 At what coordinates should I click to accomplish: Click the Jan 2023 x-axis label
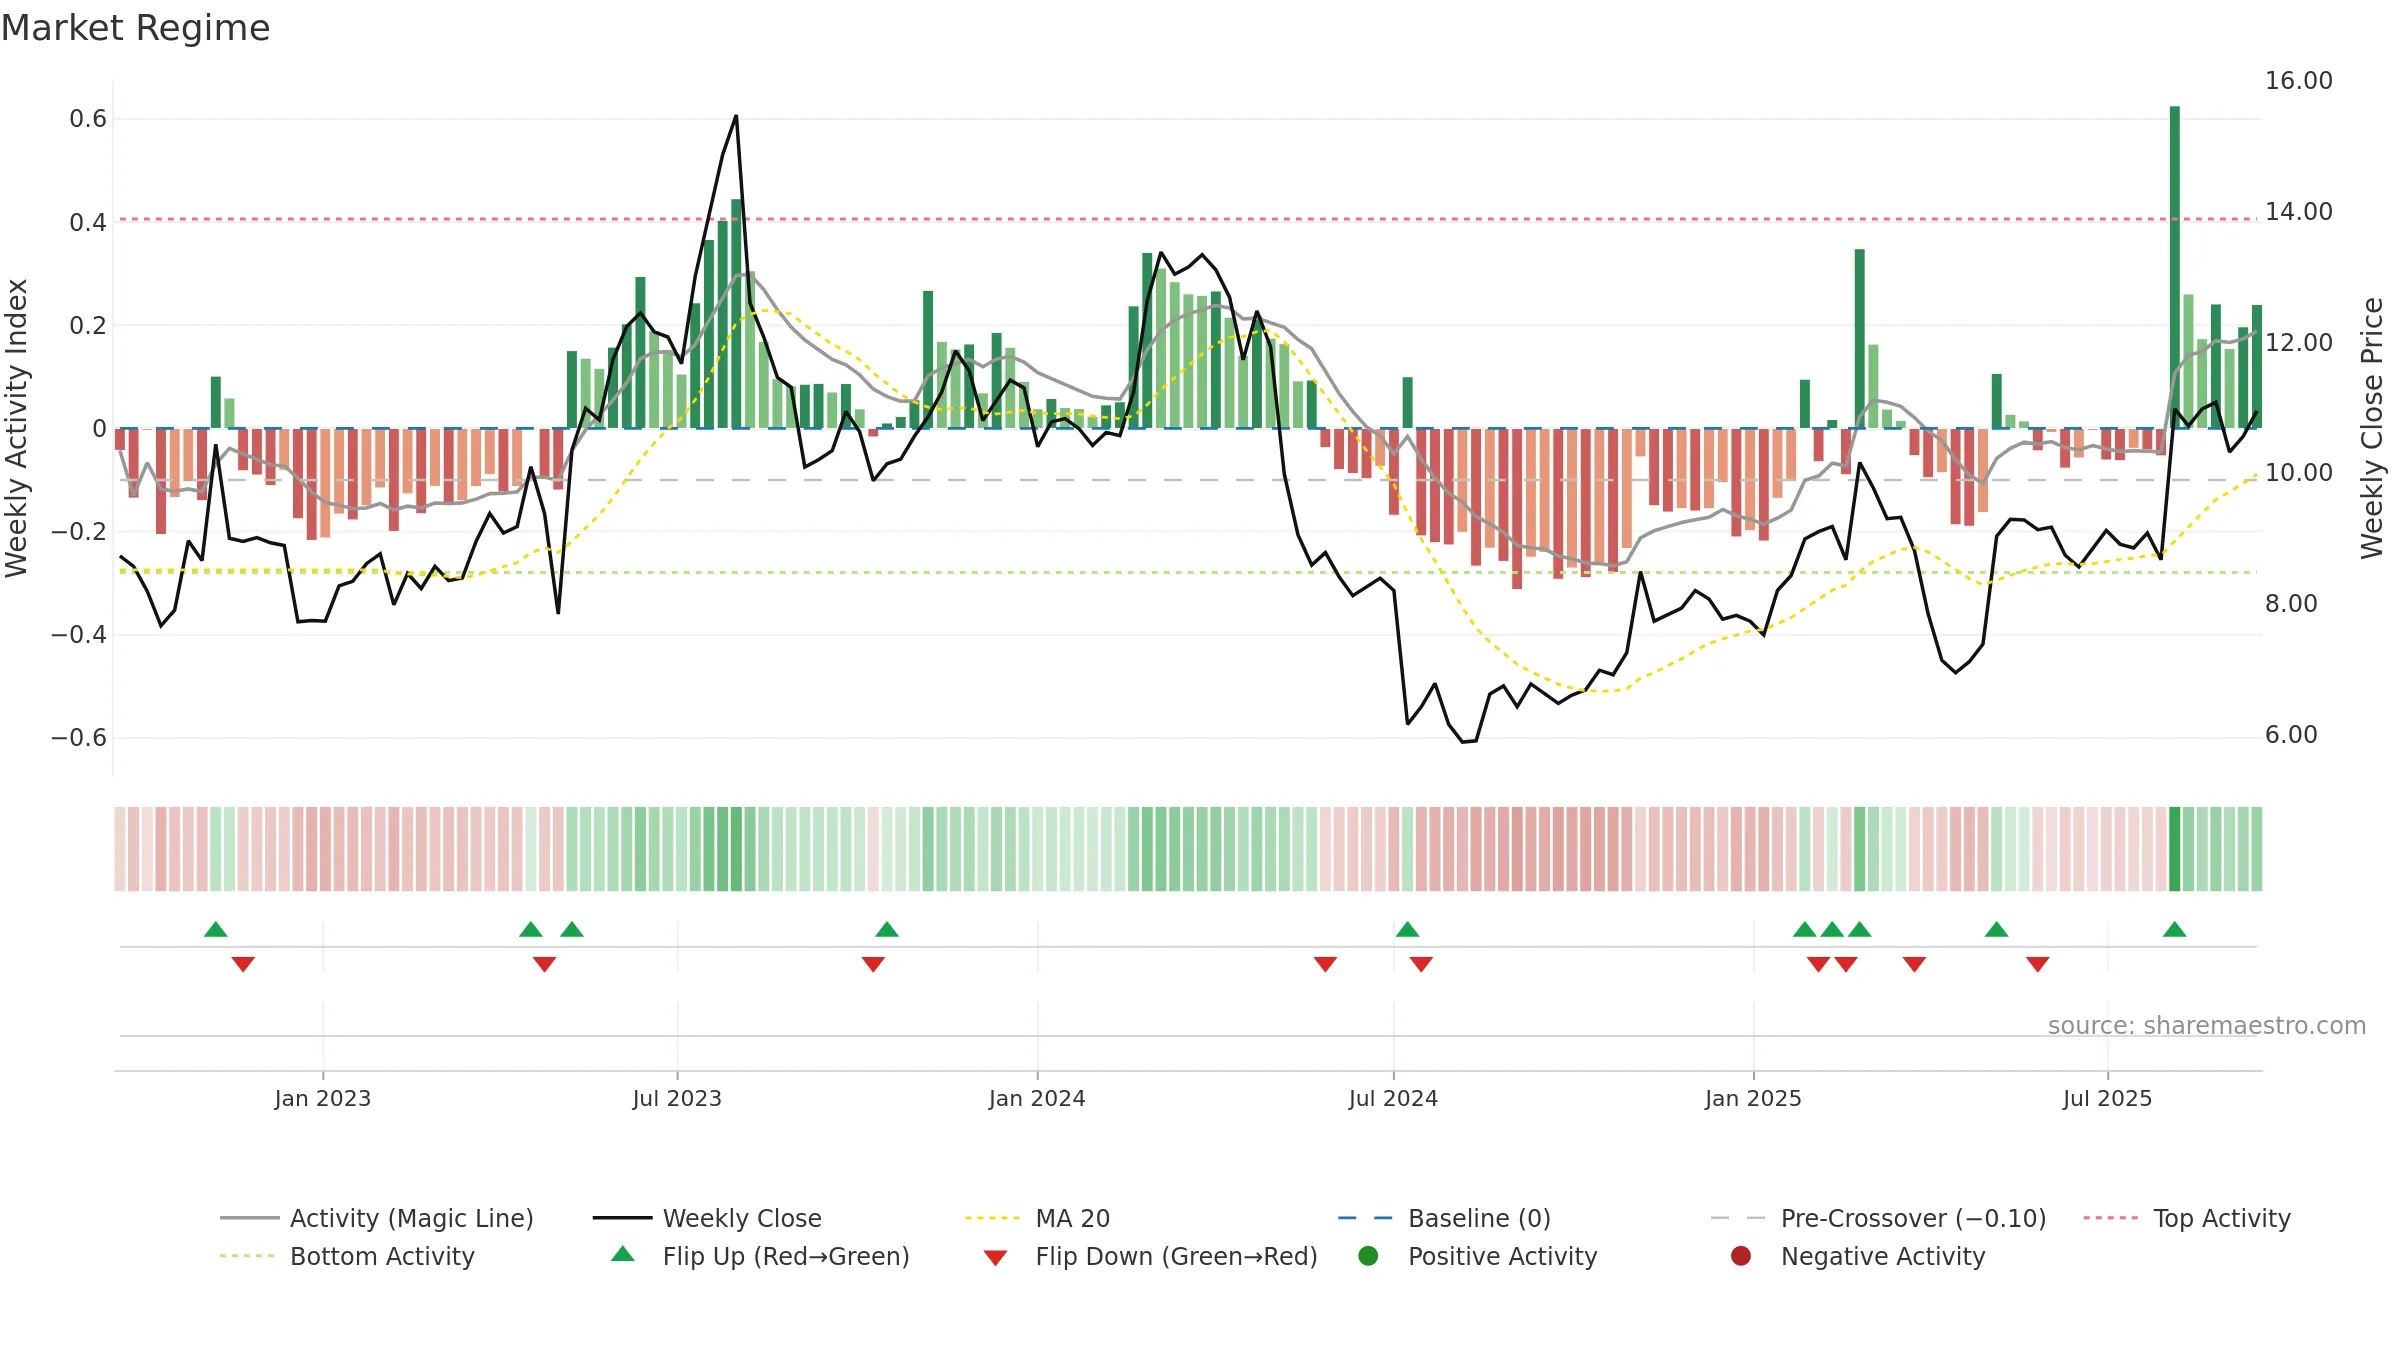[x=322, y=1099]
